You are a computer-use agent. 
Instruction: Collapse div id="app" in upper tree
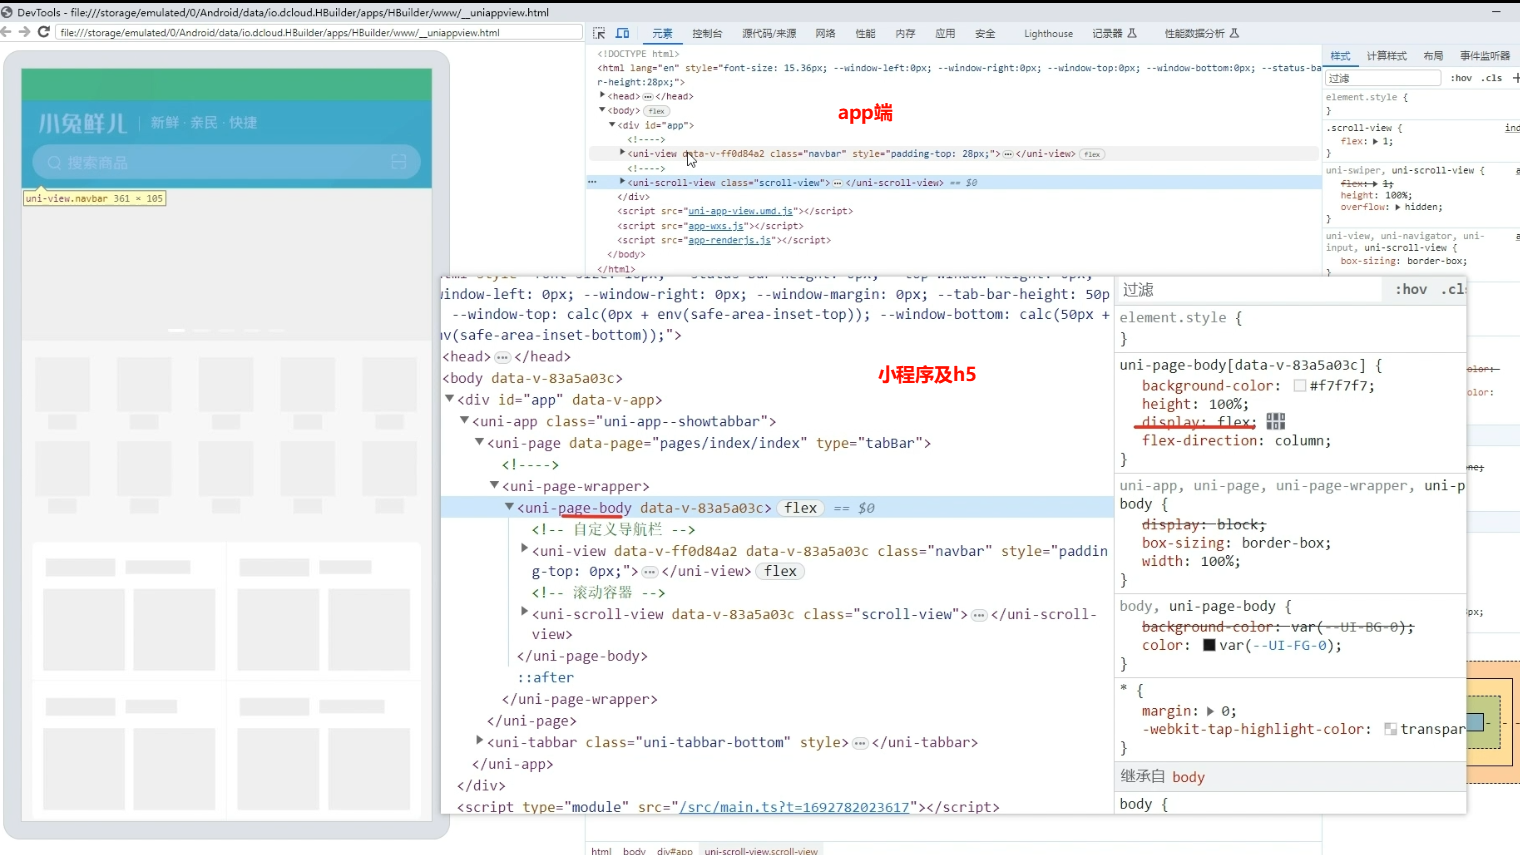click(612, 125)
